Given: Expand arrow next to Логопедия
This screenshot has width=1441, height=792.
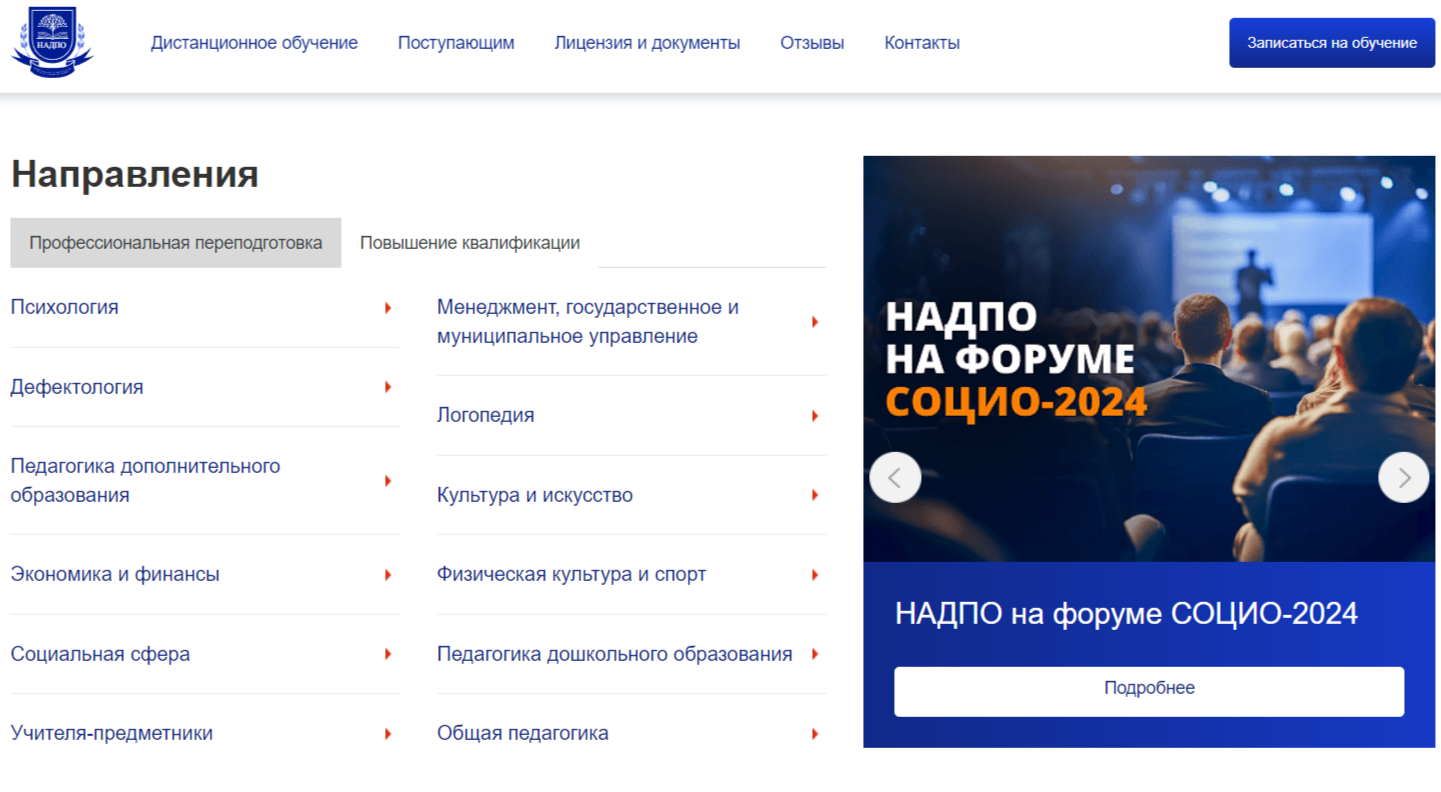Looking at the screenshot, I should [x=815, y=416].
